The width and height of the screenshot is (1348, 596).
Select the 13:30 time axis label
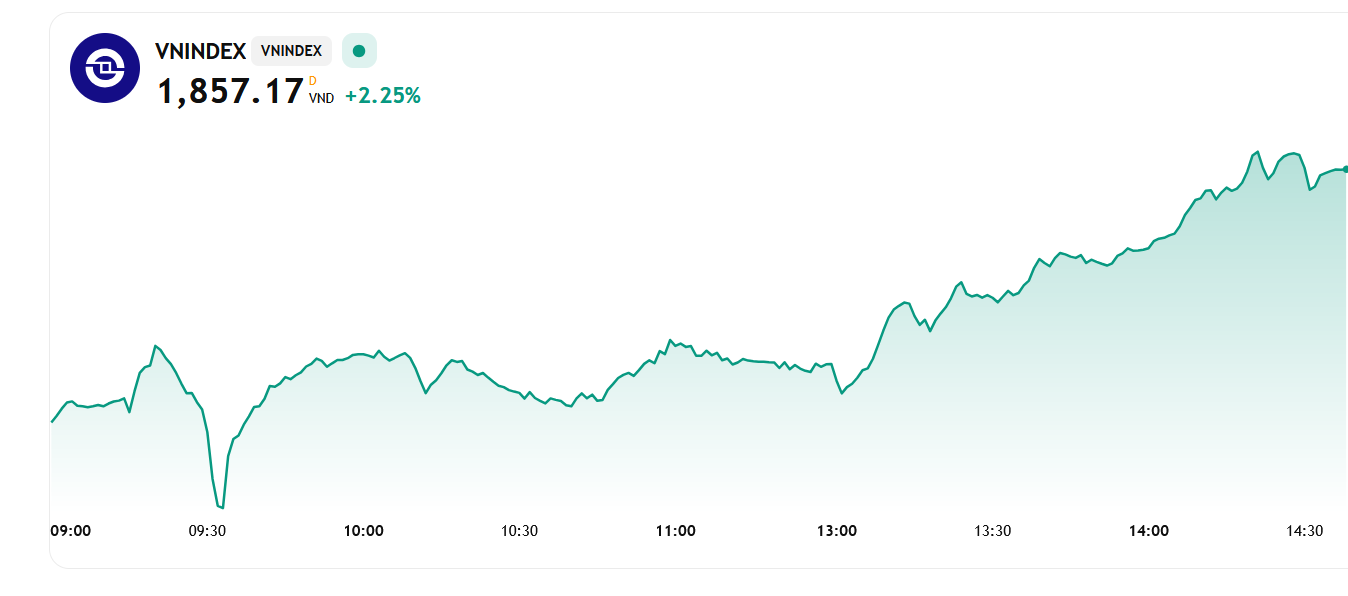992,531
